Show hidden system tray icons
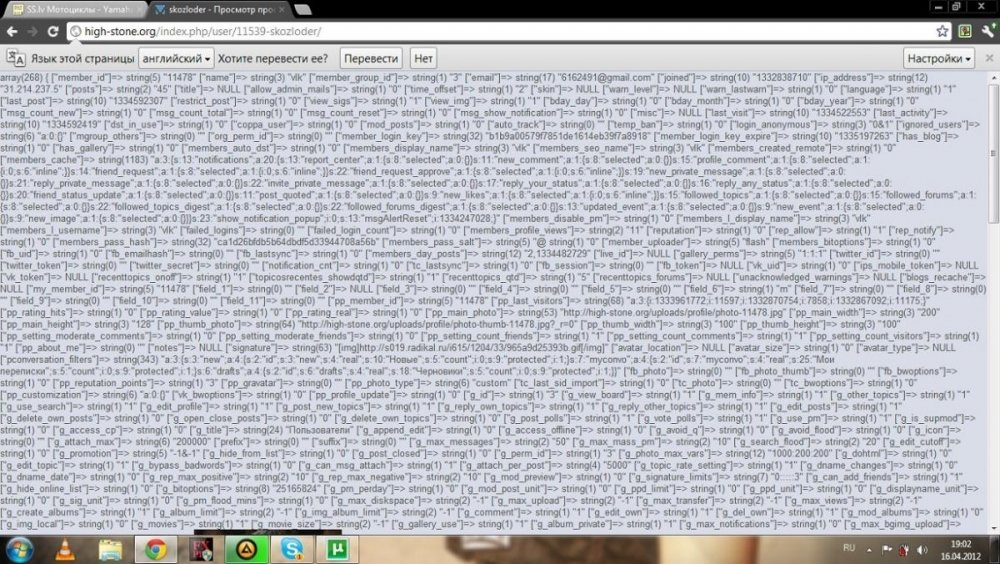 coord(869,549)
